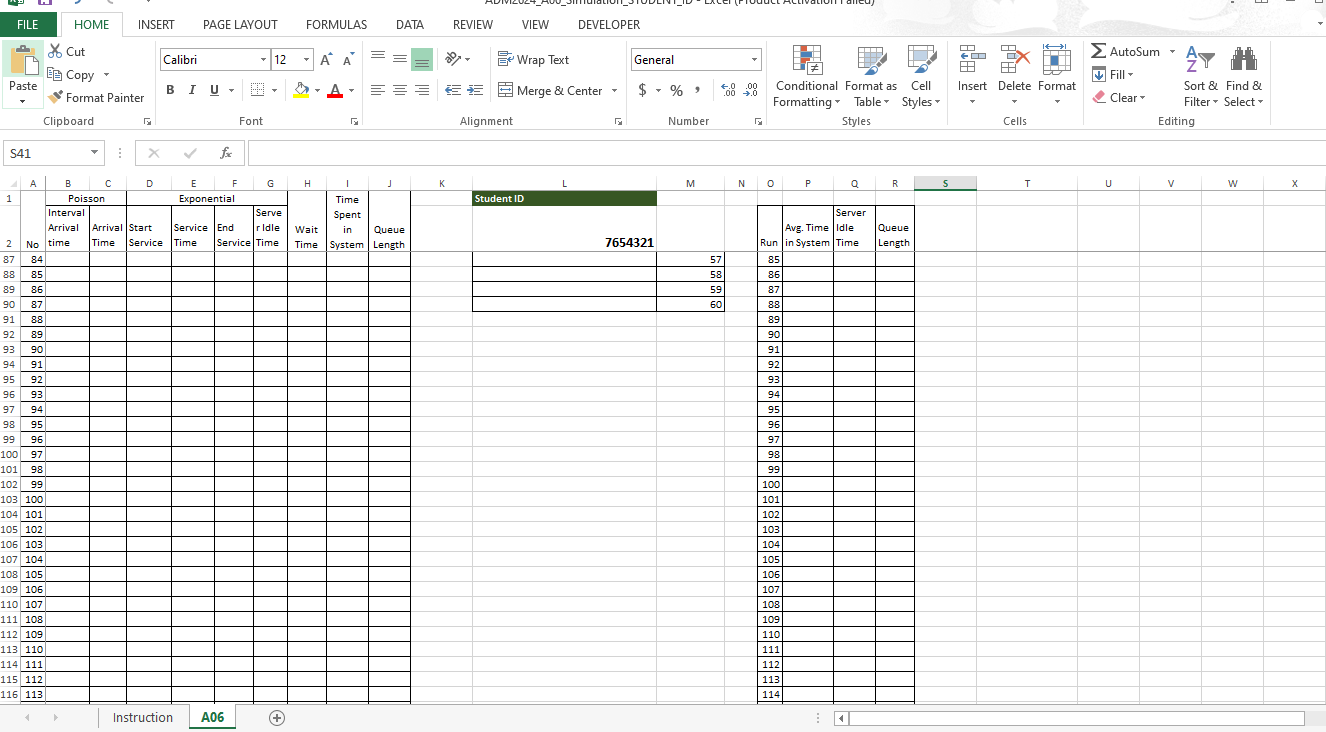Click the Format as Table button
The width and height of the screenshot is (1326, 732).
coord(870,76)
